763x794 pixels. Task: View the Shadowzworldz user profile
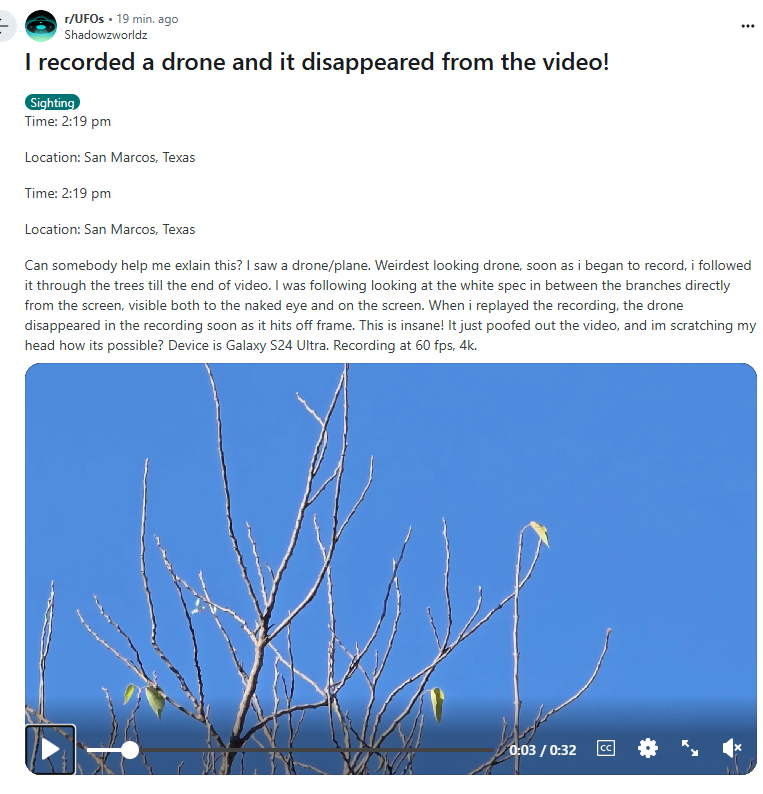[106, 35]
